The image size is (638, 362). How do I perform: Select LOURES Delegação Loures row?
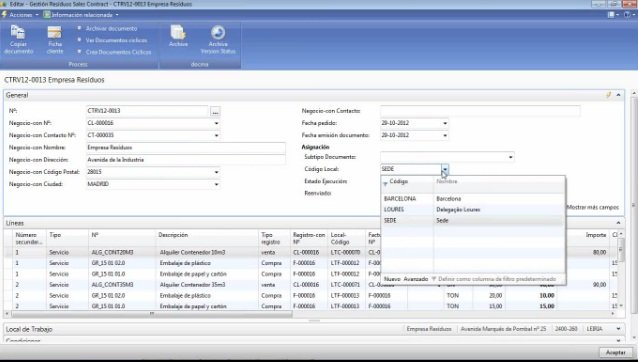coord(473,209)
